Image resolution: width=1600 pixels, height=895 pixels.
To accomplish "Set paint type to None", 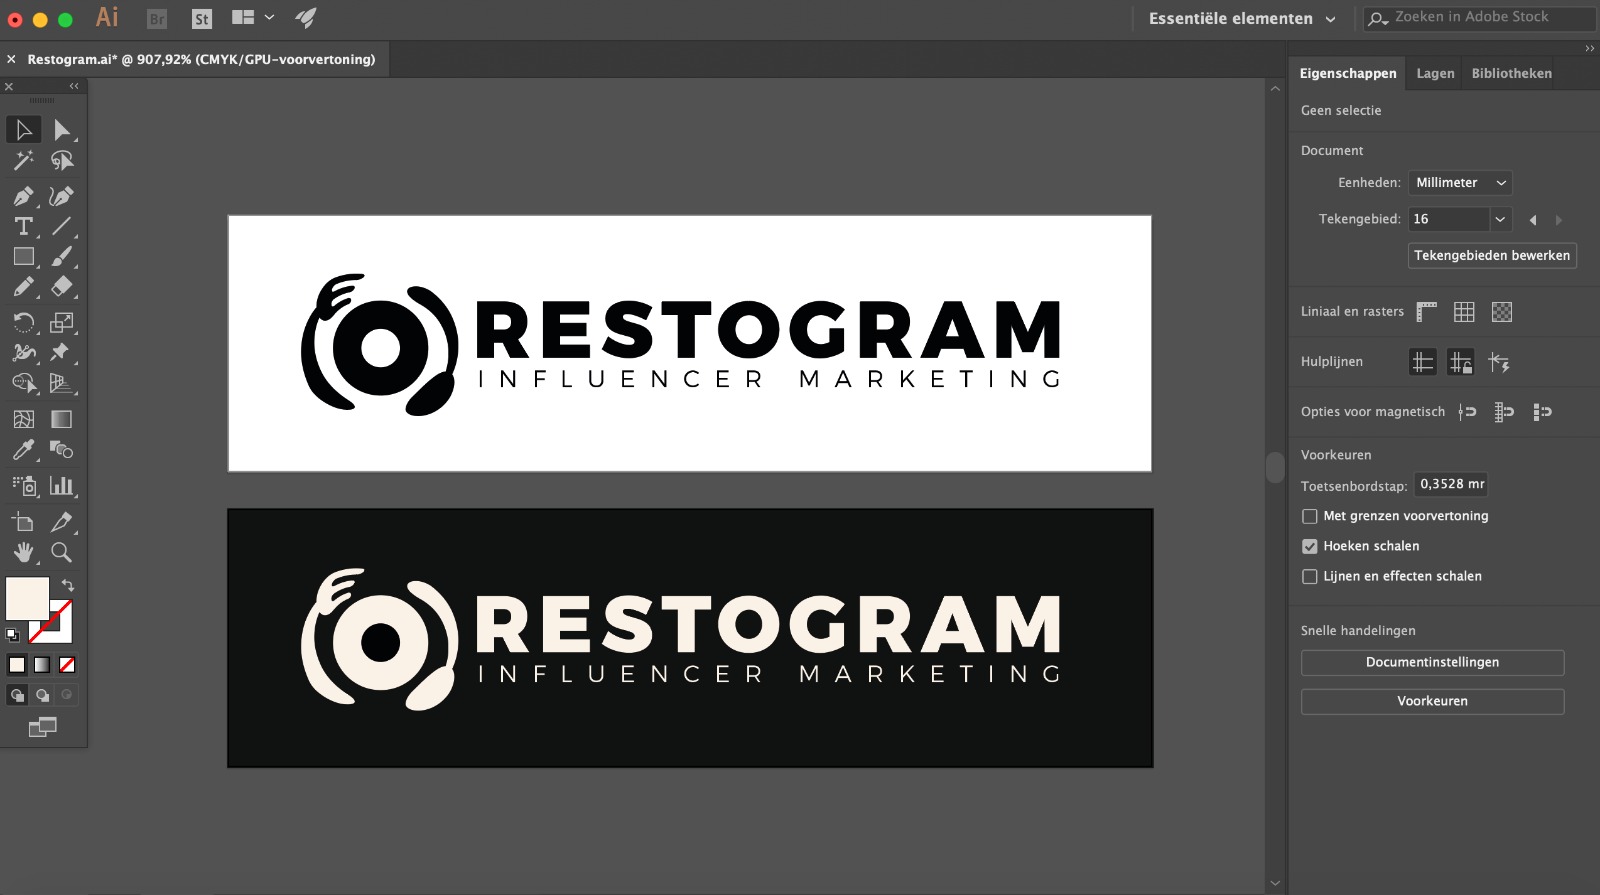I will pyautogui.click(x=67, y=665).
